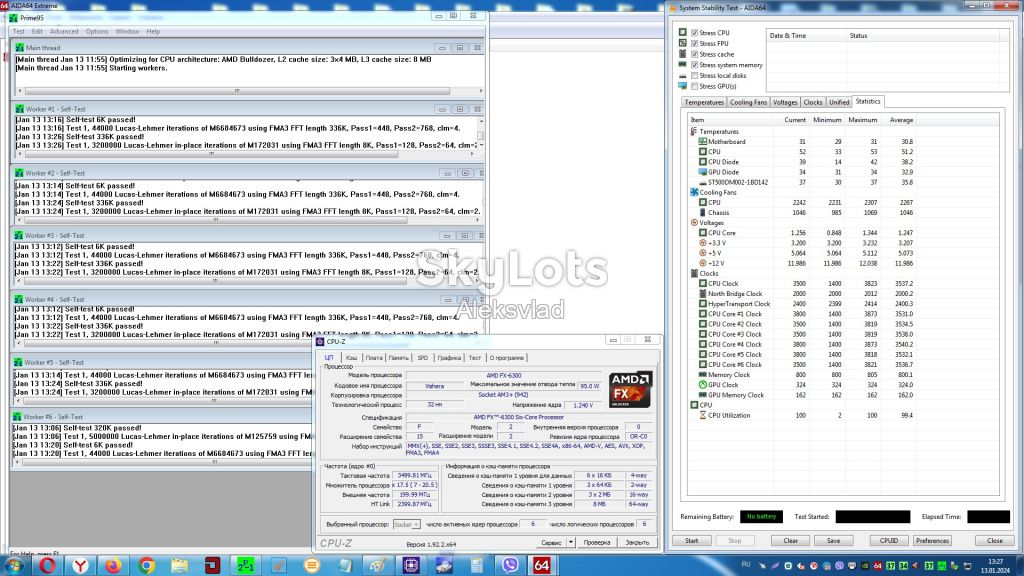This screenshot has height=576, width=1024.
Task: Open the Память tab in CPU-Z
Action: [x=398, y=358]
